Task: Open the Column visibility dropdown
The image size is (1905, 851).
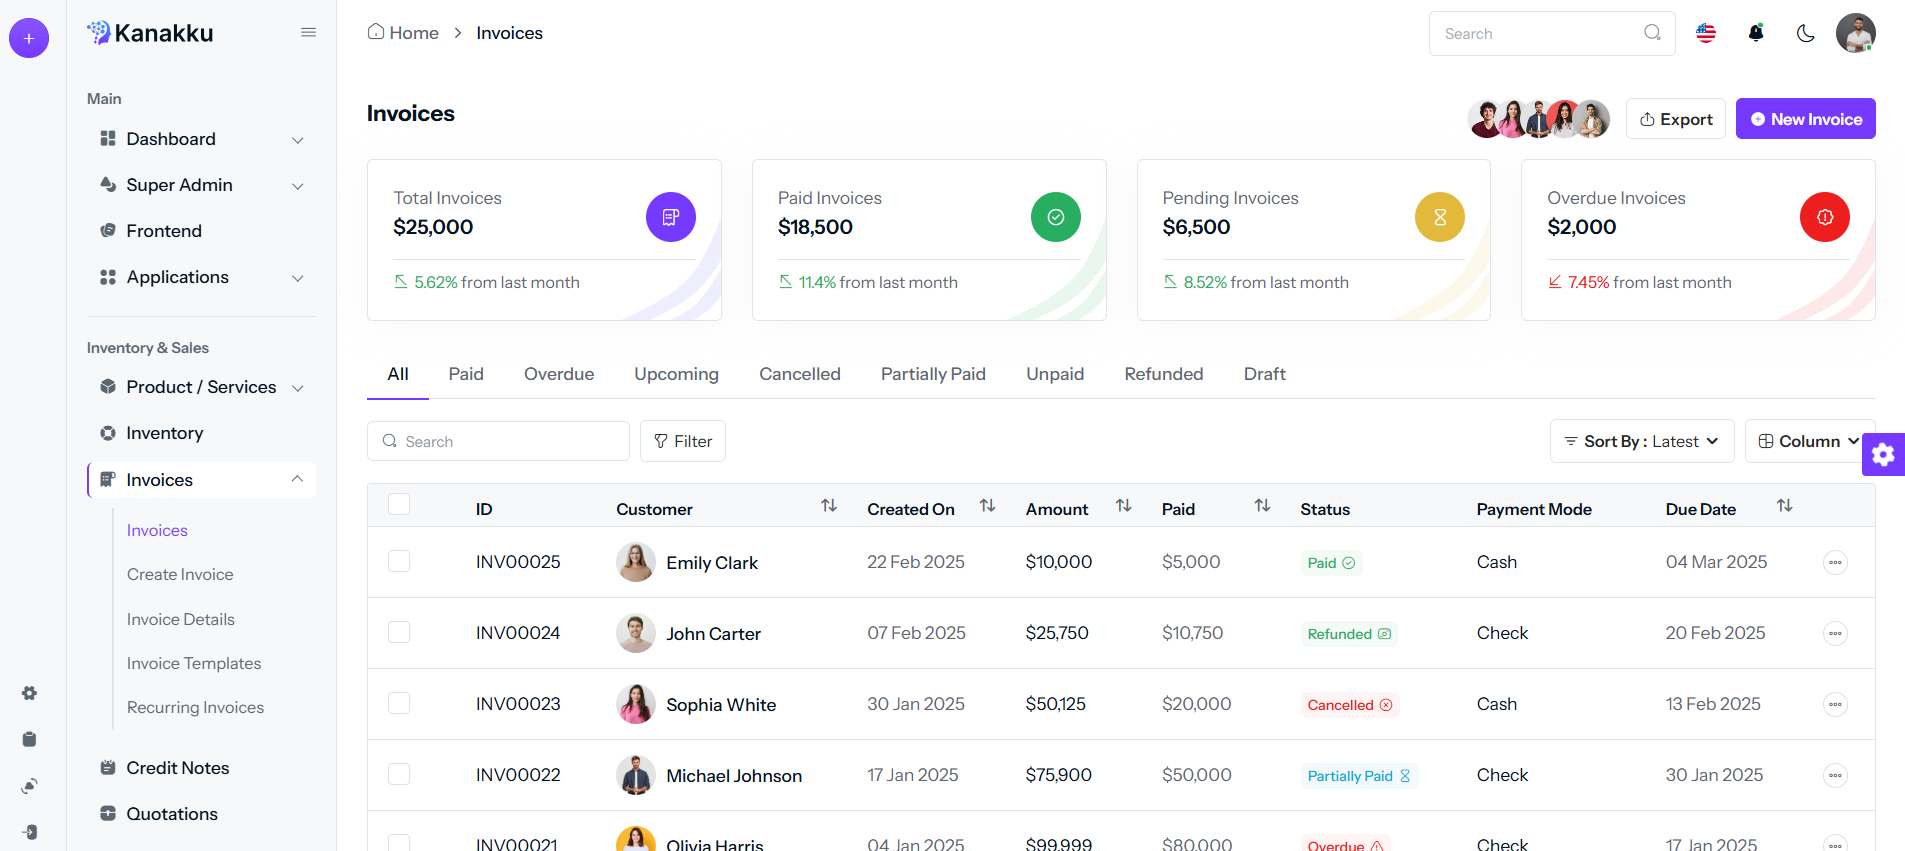Action: pyautogui.click(x=1808, y=441)
